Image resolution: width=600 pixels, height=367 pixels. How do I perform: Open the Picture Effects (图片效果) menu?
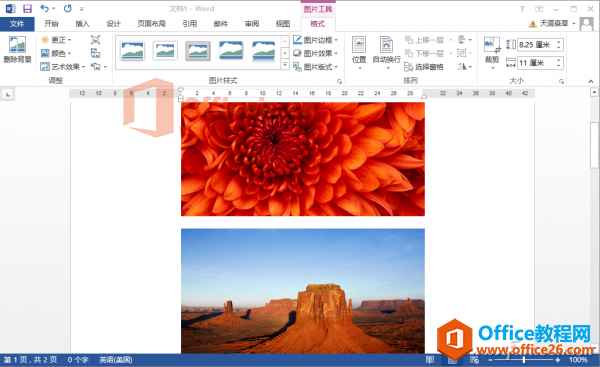pos(316,53)
